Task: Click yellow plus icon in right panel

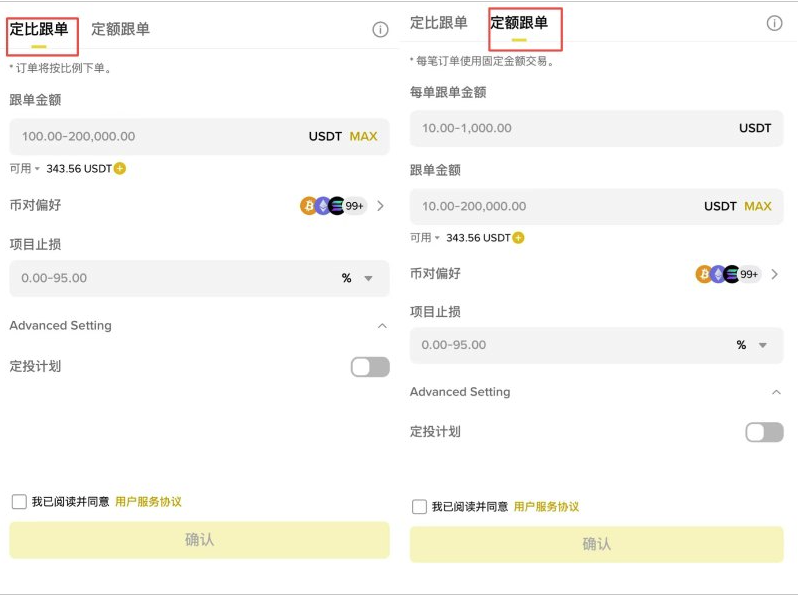Action: (518, 238)
